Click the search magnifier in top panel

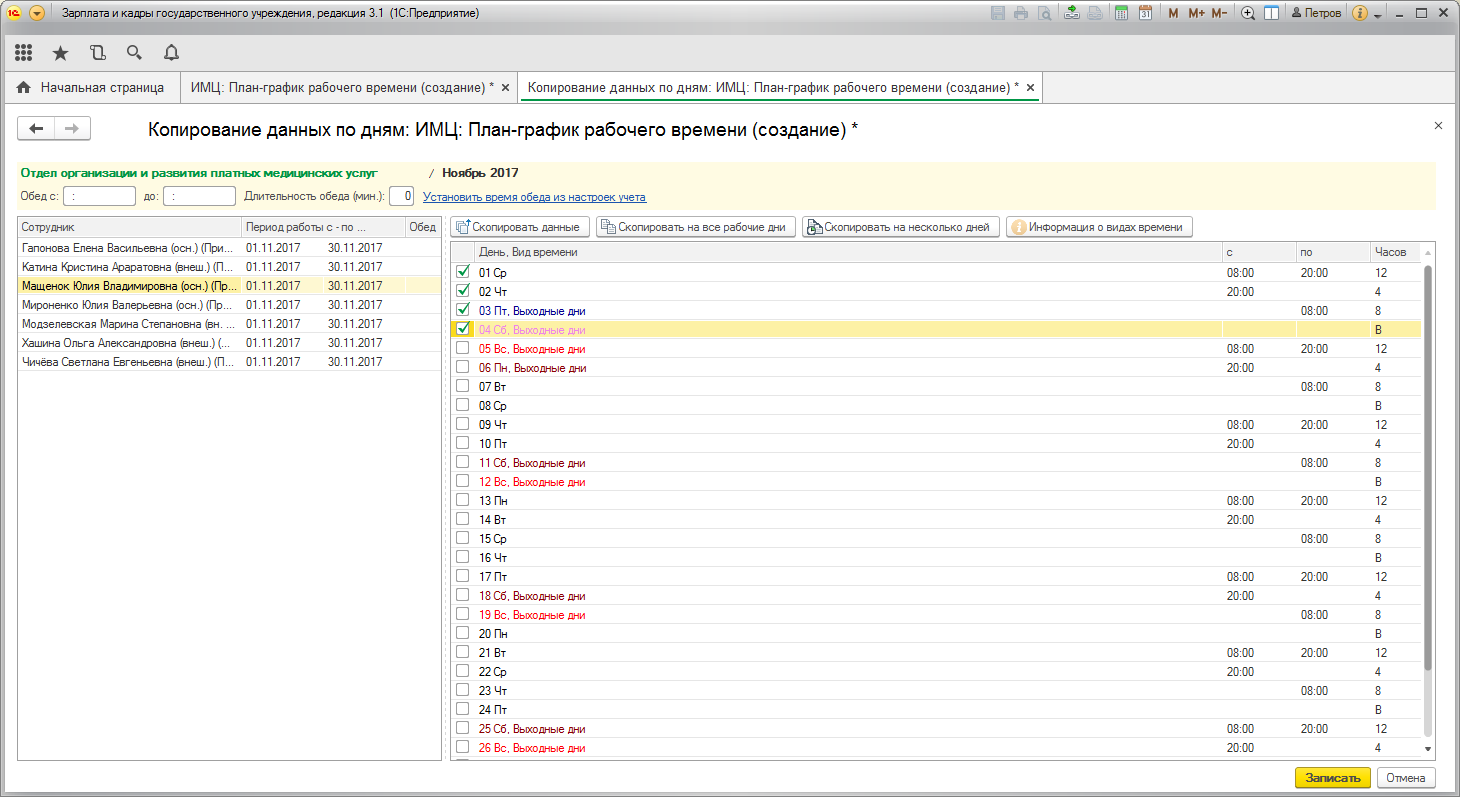coord(134,53)
